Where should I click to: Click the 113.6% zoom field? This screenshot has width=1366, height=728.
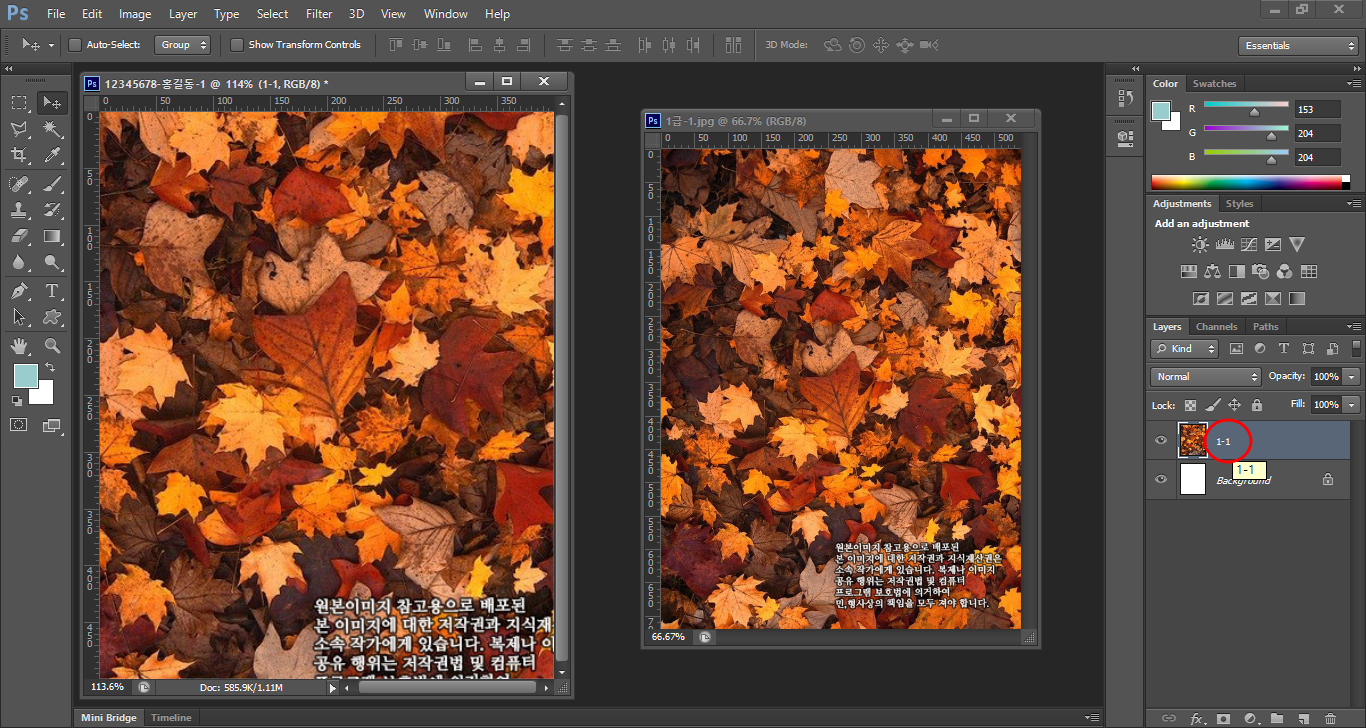point(108,687)
